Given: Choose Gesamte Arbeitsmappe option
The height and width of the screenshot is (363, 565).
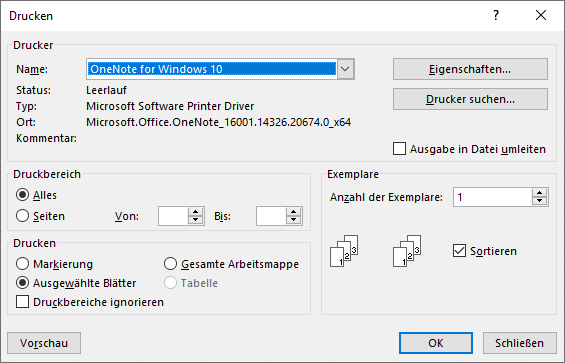Looking at the screenshot, I should pyautogui.click(x=170, y=264).
